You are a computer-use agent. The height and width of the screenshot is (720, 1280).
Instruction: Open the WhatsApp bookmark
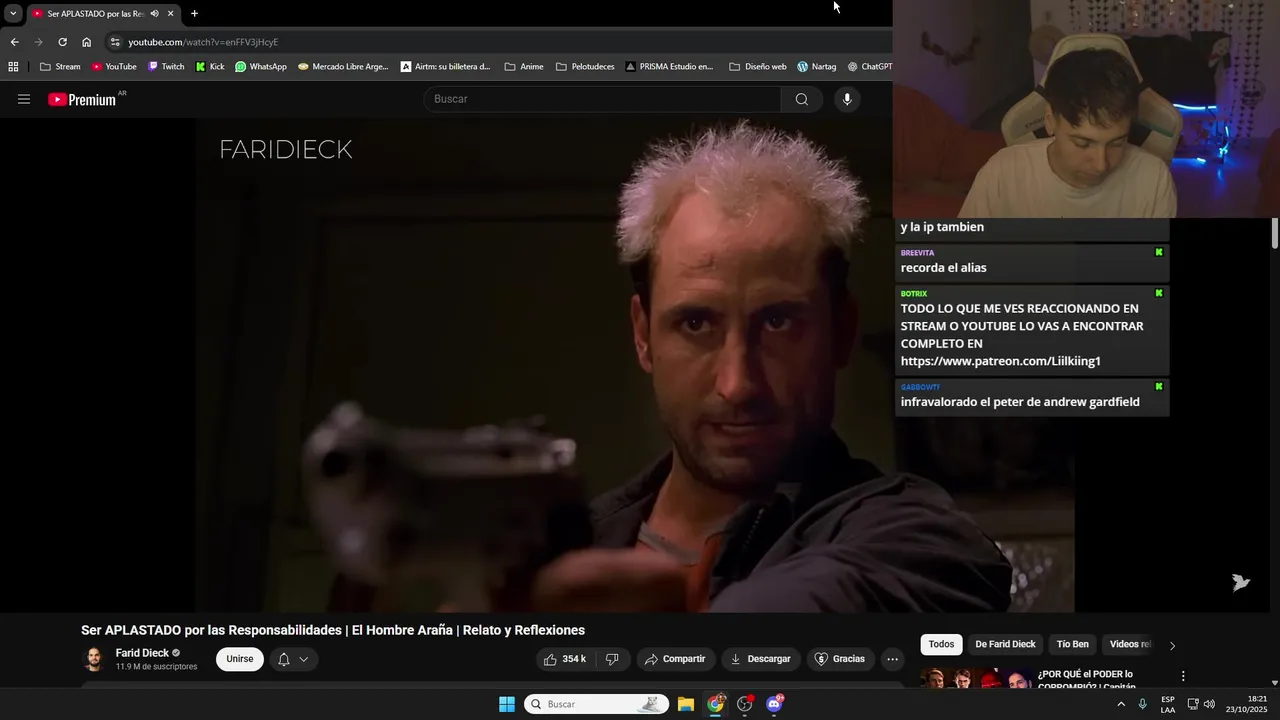tap(261, 67)
